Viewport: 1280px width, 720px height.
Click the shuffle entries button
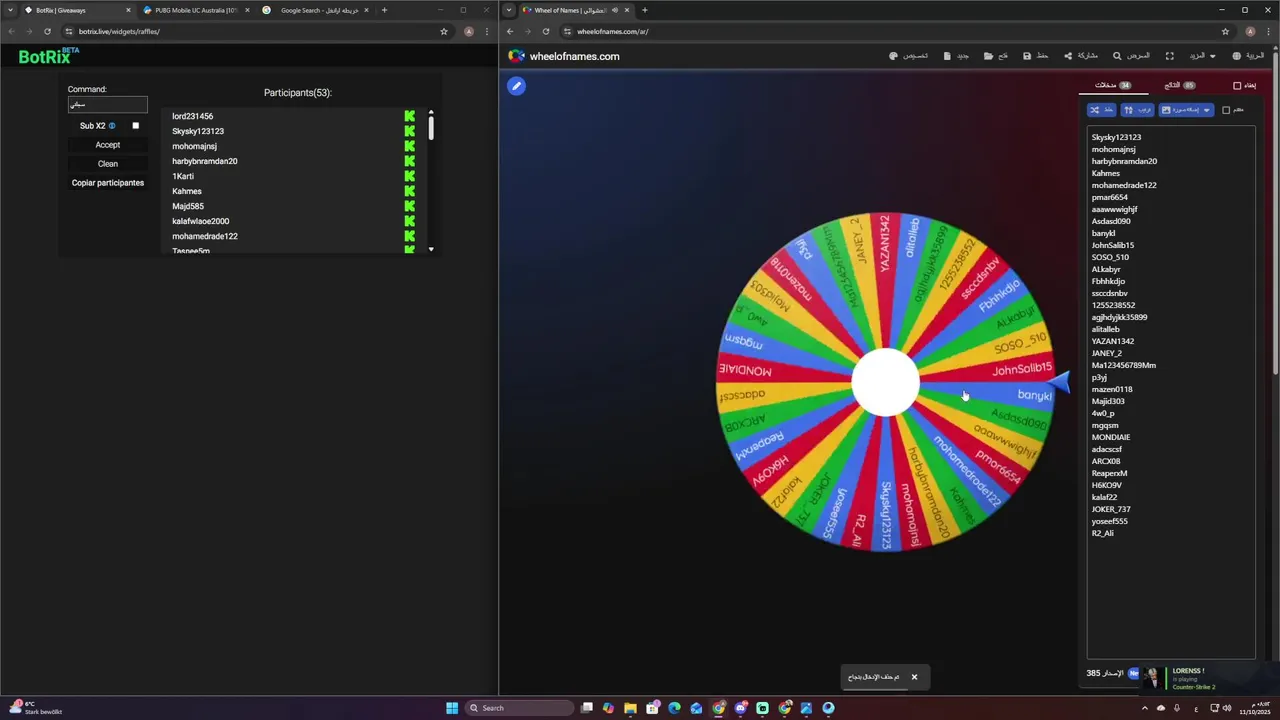[x=1101, y=110]
